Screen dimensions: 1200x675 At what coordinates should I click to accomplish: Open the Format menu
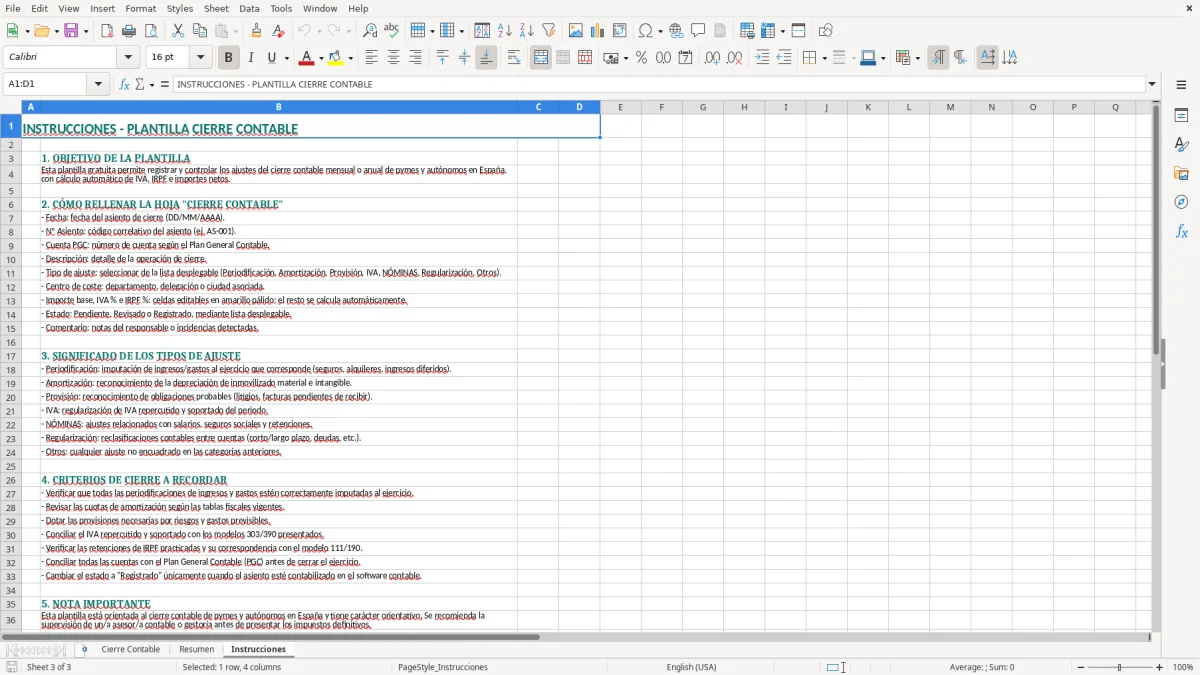tap(140, 8)
